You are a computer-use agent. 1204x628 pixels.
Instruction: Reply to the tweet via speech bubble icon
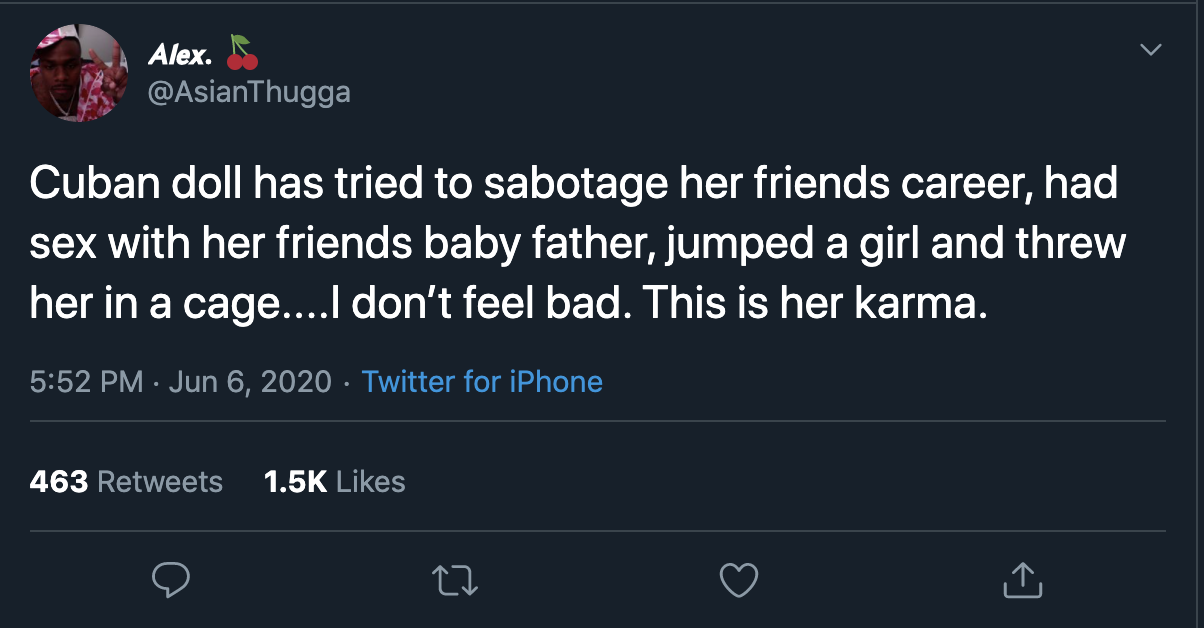[171, 580]
